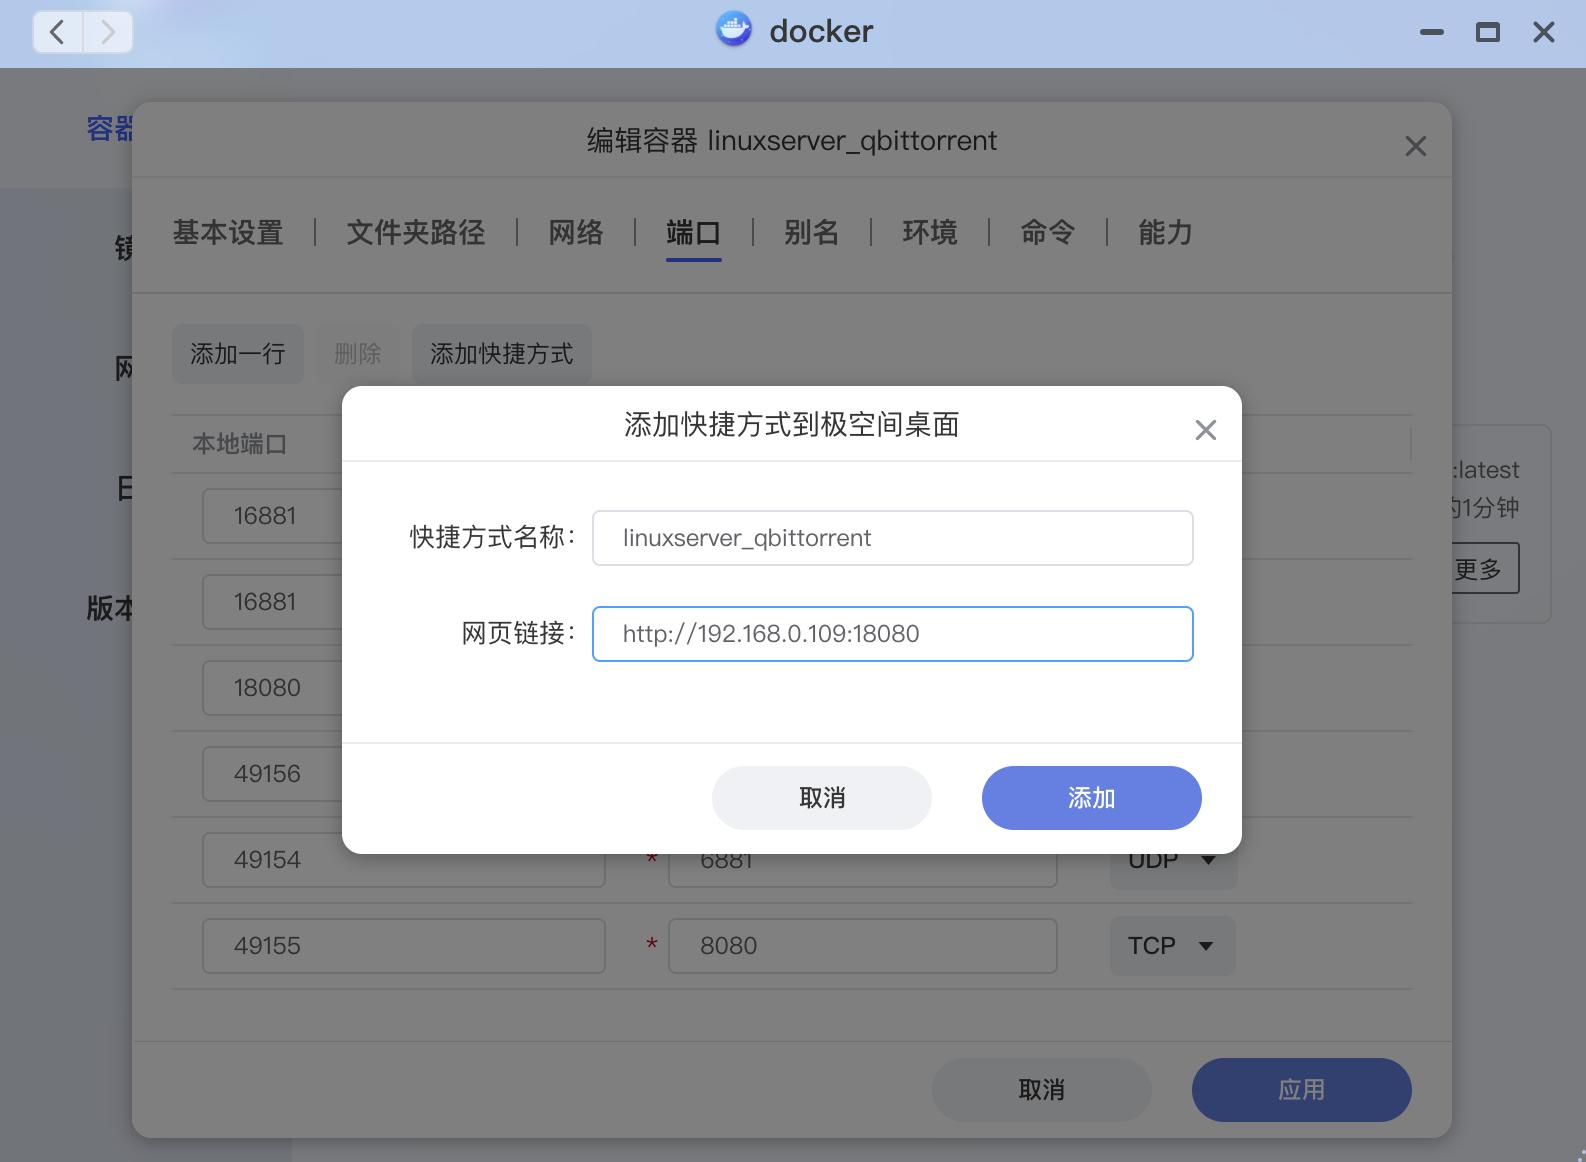Open the TCP protocol dropdown
Viewport: 1586px width, 1162px height.
[1172, 946]
